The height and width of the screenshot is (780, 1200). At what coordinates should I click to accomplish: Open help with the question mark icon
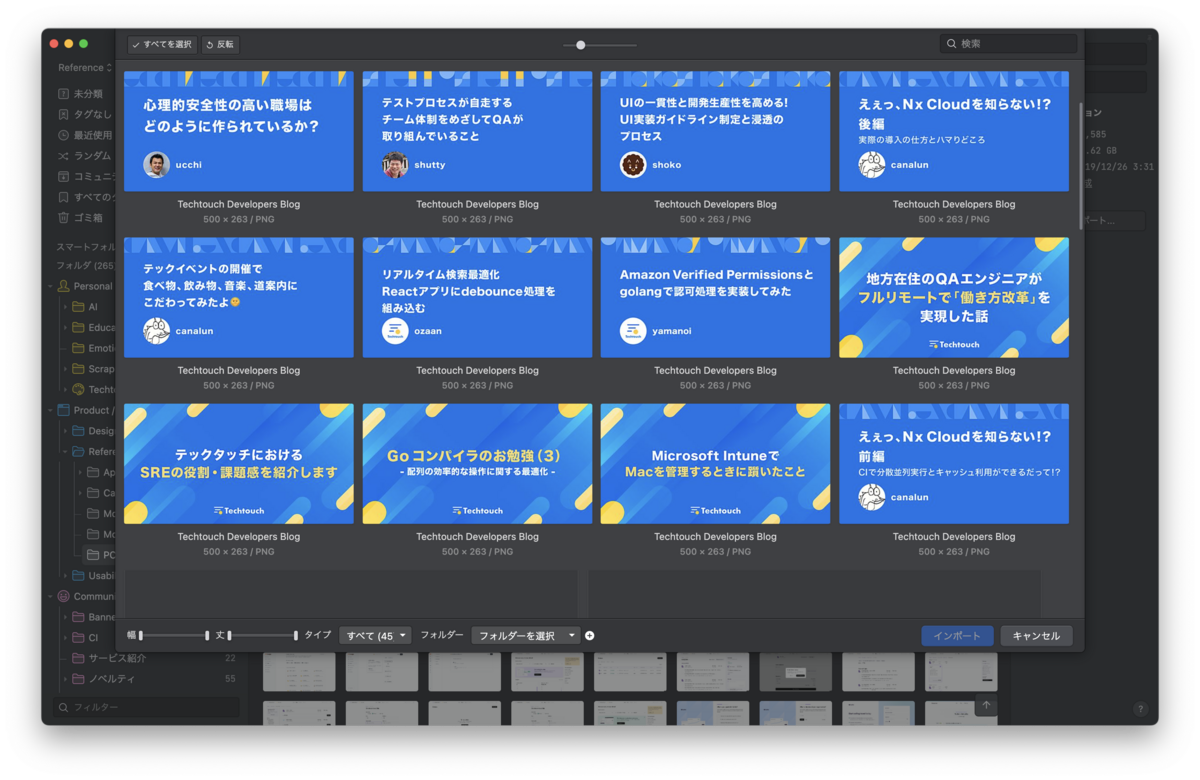[1140, 709]
